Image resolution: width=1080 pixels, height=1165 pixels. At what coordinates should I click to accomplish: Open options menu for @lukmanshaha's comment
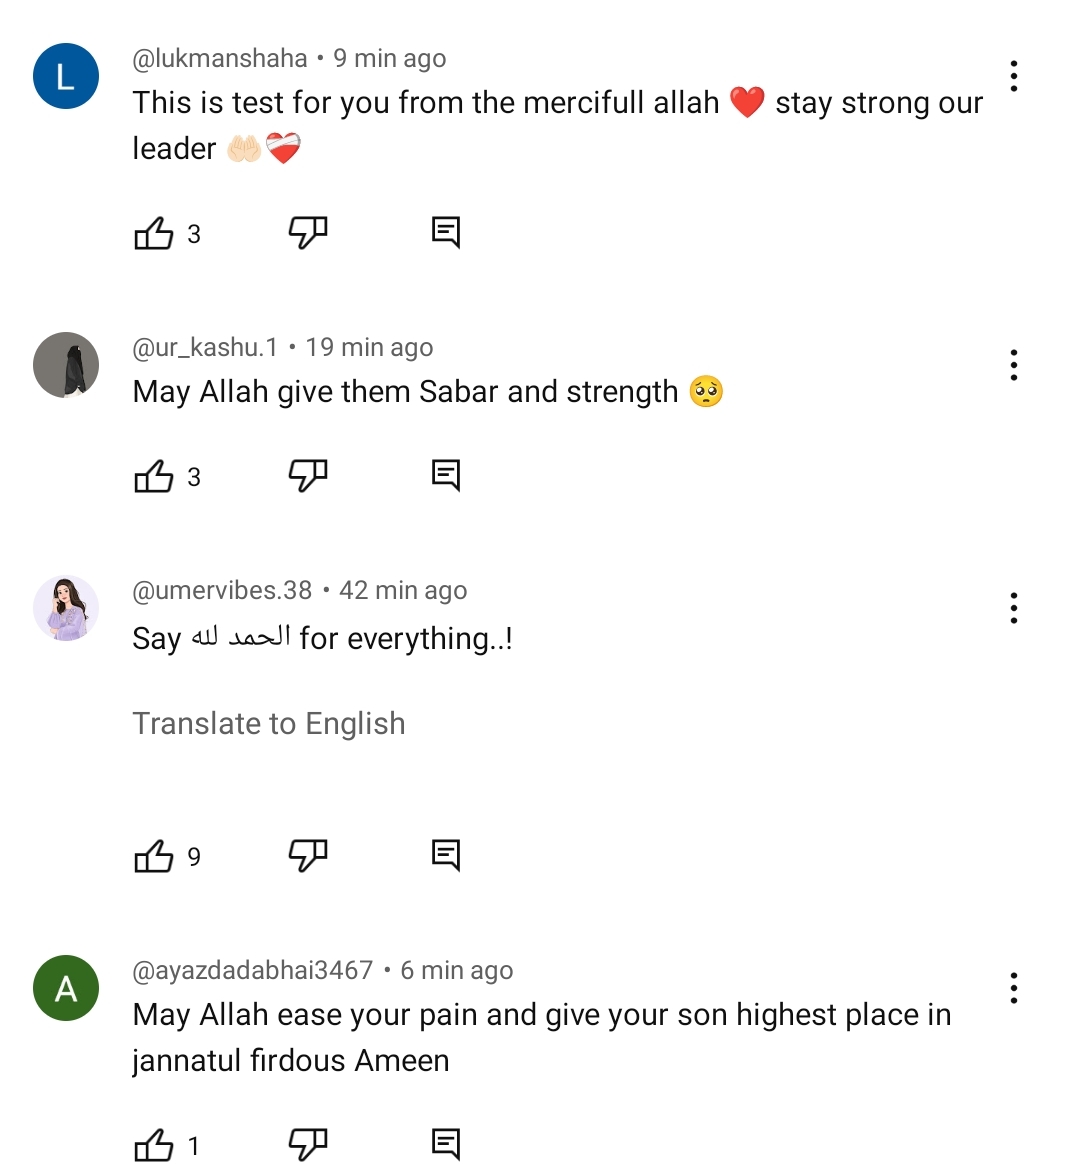pos(1013,75)
